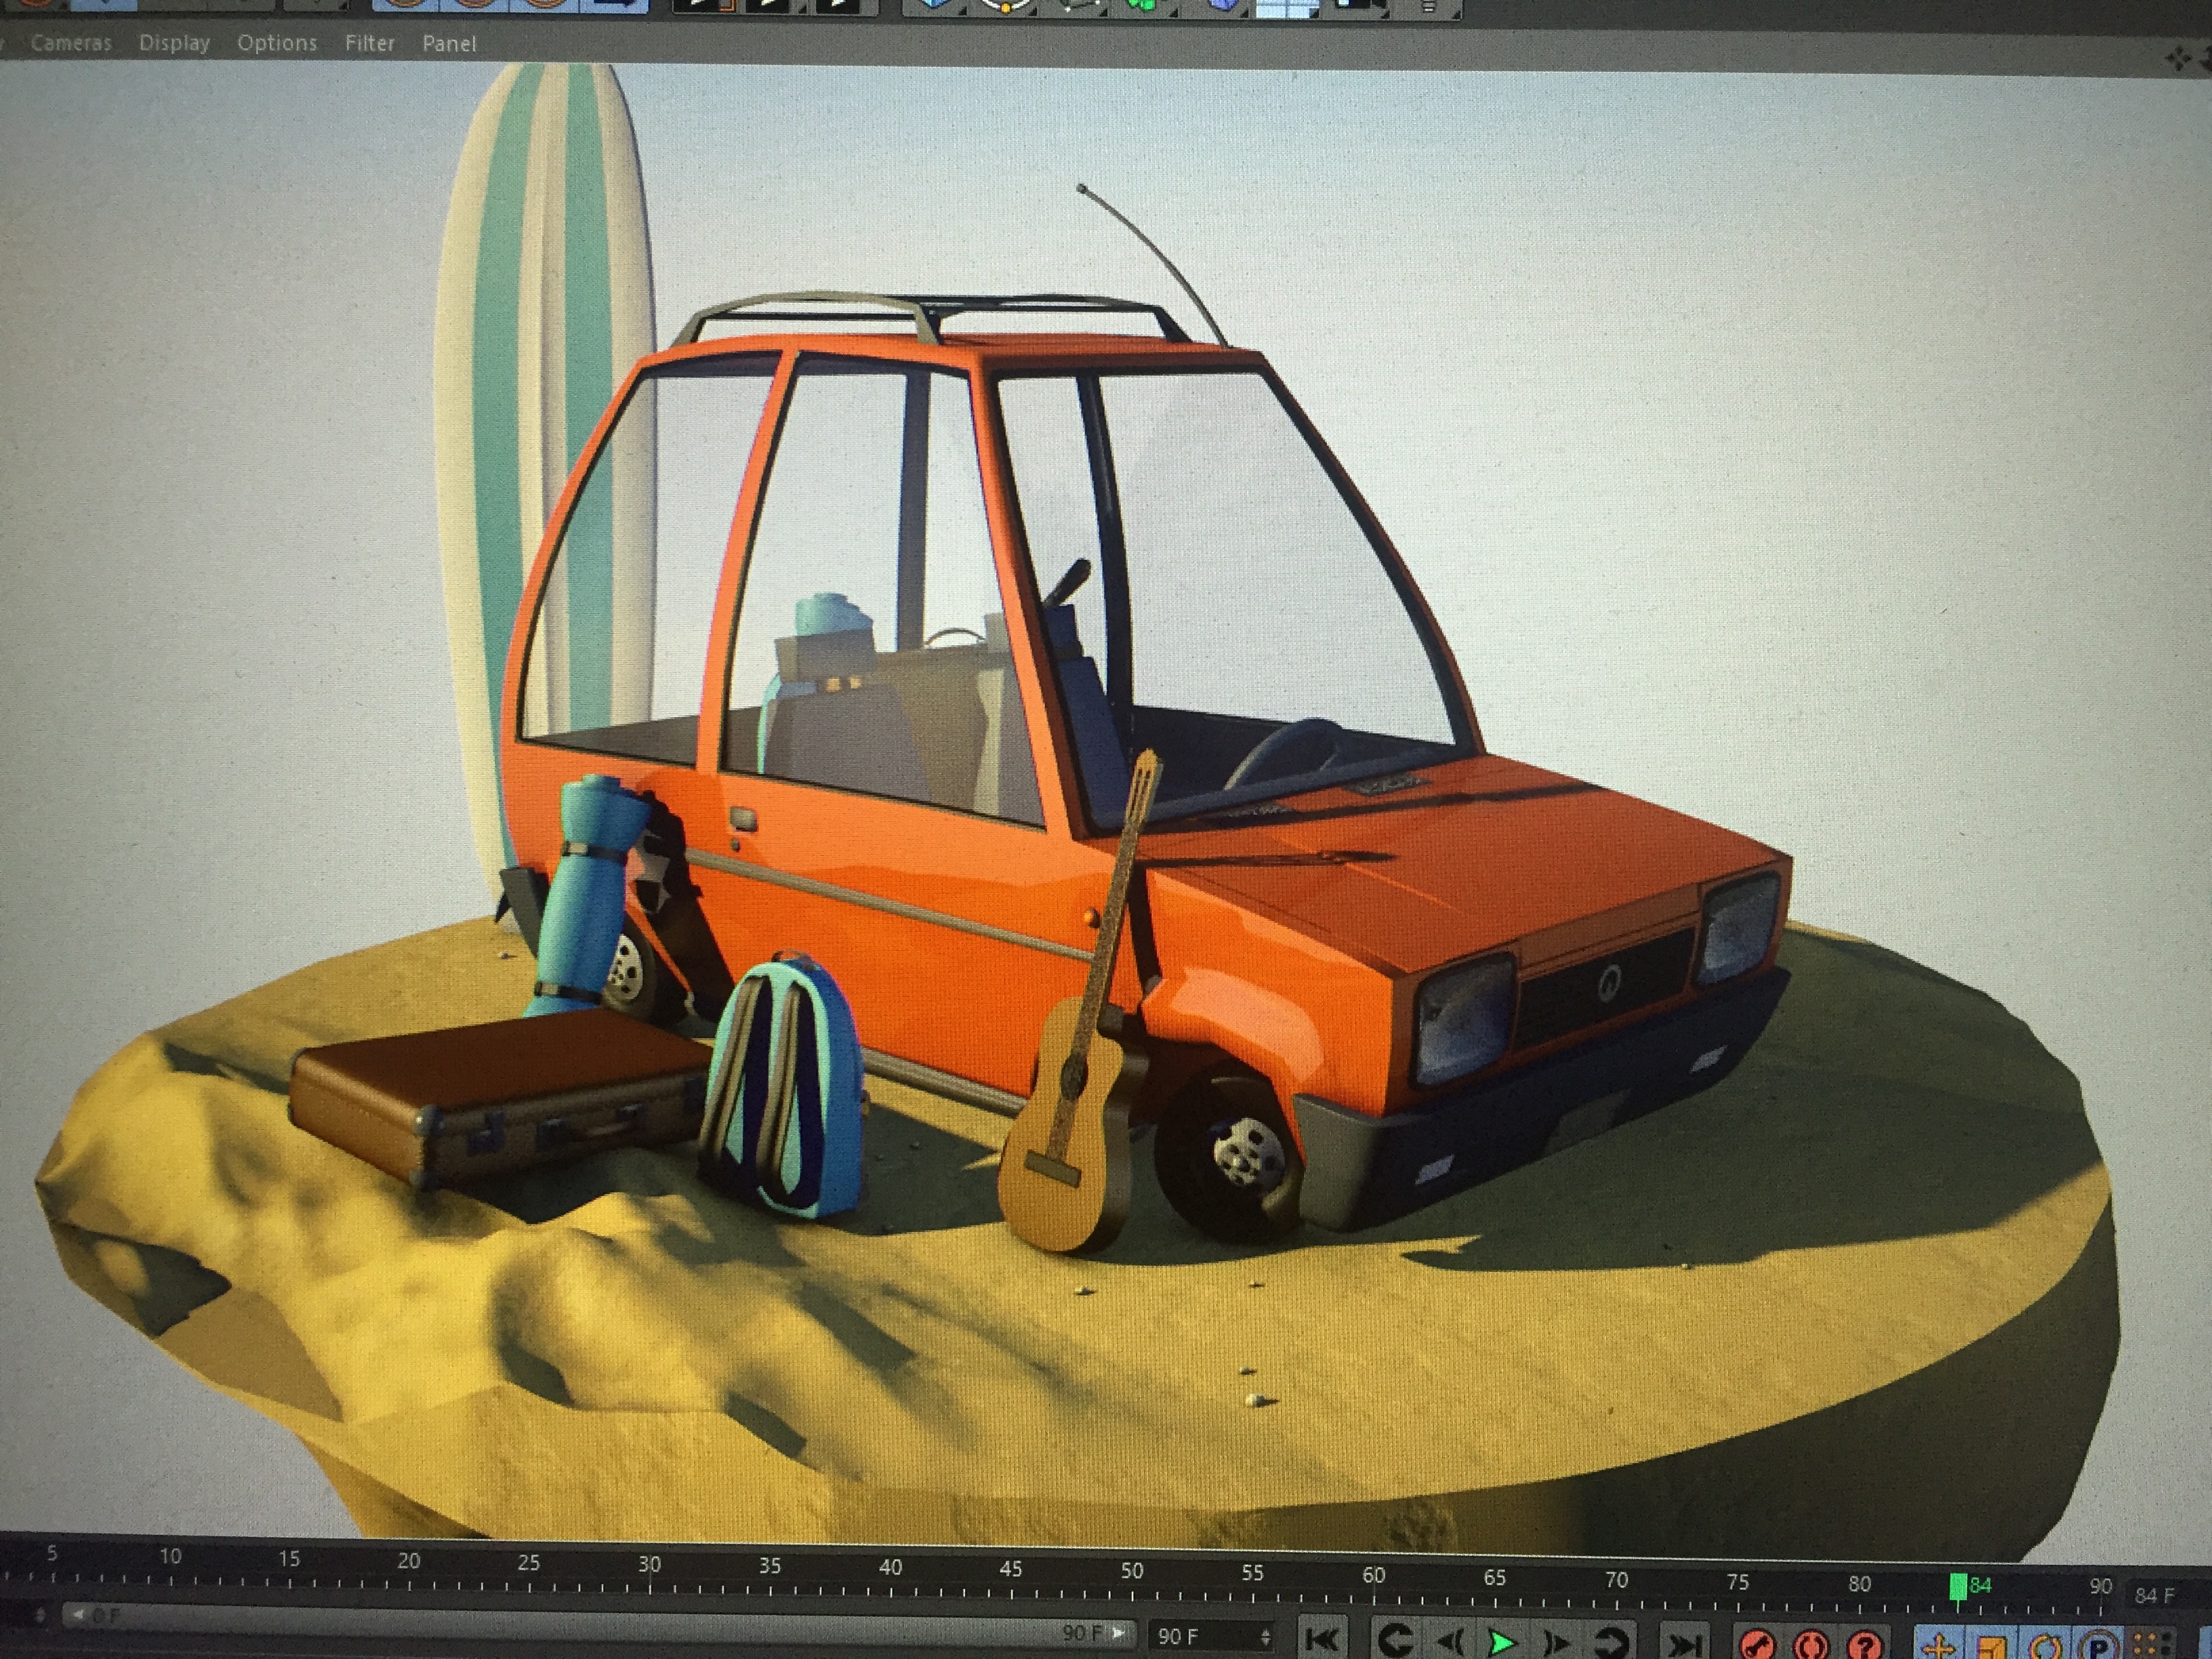Click frame 75 on timeline ruler
The image size is (2212, 1659).
point(1738,1582)
